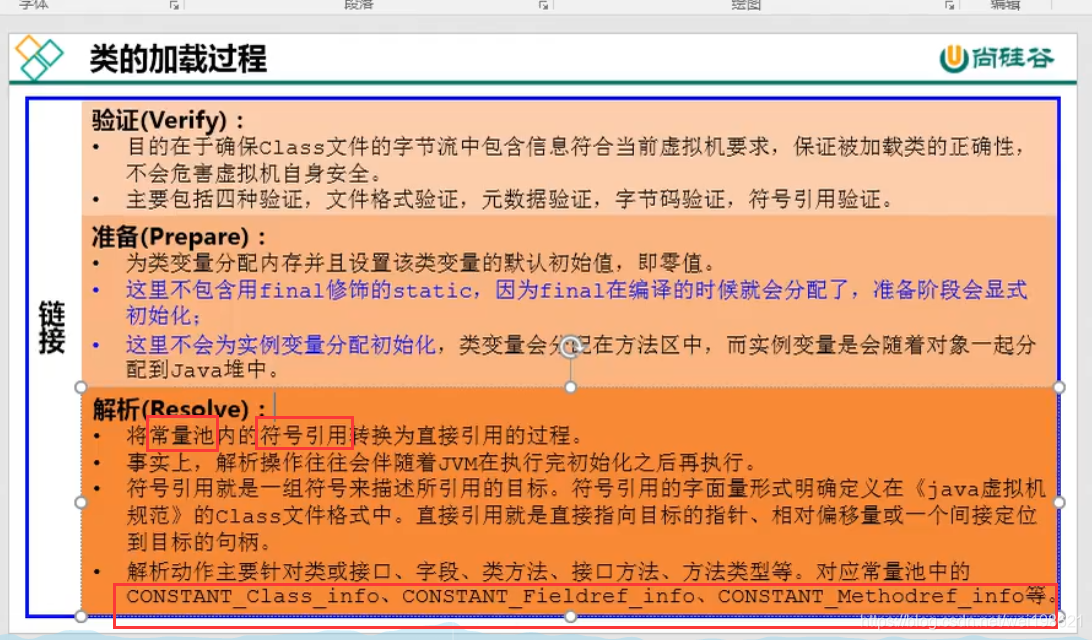Select the bottom-middle handle of the selected text box
This screenshot has width=1092, height=640.
570,616
